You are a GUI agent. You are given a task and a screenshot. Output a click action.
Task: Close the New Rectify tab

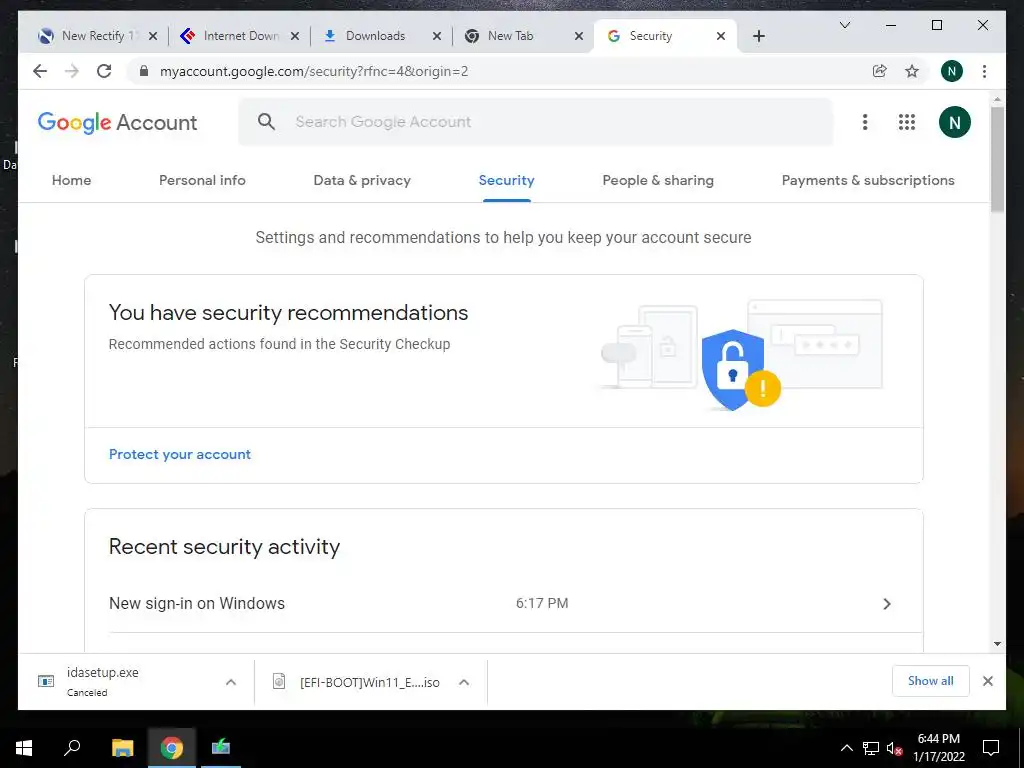coord(153,36)
